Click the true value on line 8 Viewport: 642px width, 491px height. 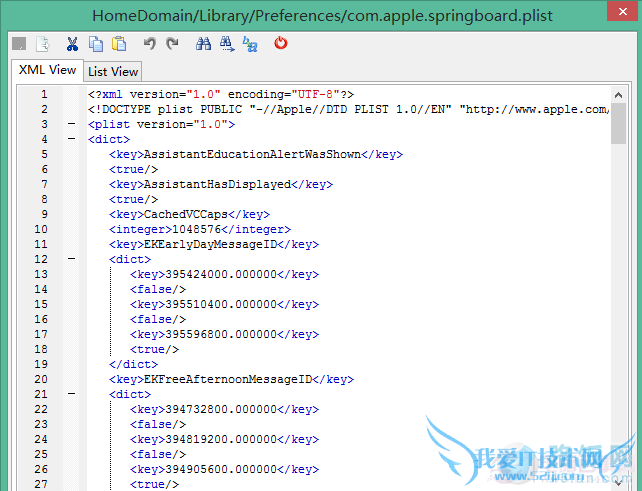pos(133,199)
